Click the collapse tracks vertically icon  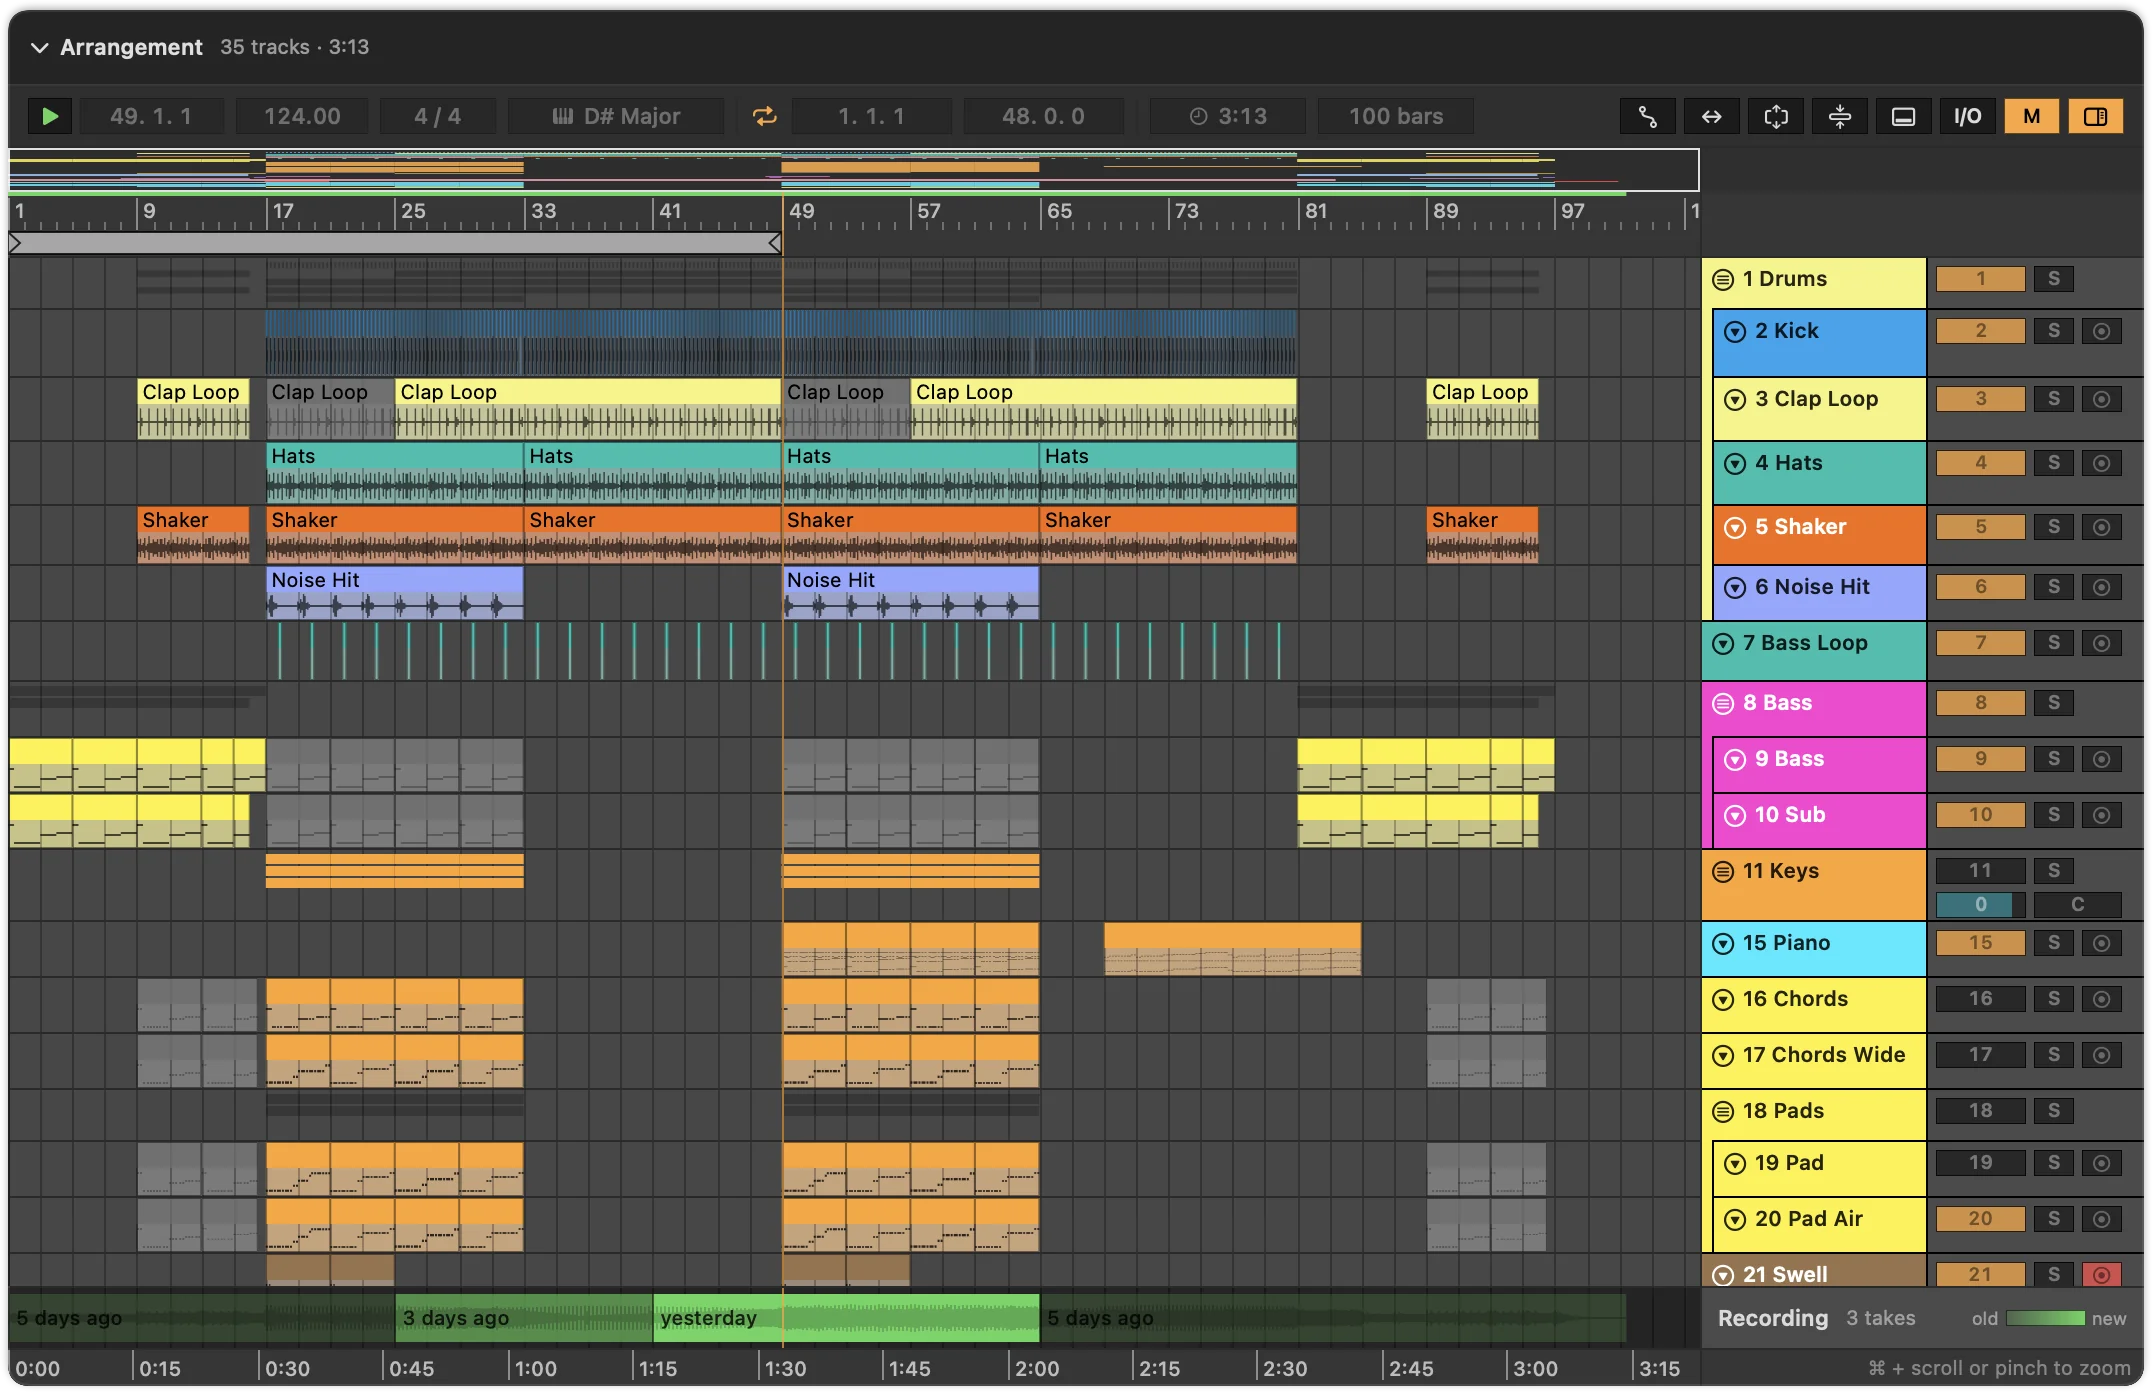coord(1839,116)
